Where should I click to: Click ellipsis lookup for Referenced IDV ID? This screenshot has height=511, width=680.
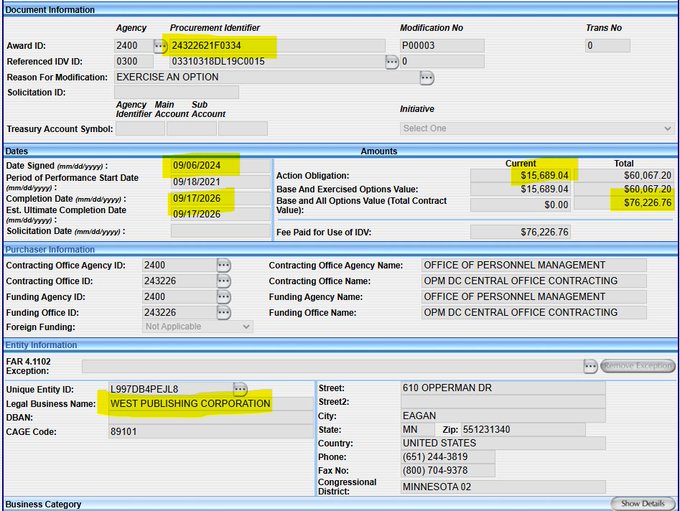click(x=392, y=62)
